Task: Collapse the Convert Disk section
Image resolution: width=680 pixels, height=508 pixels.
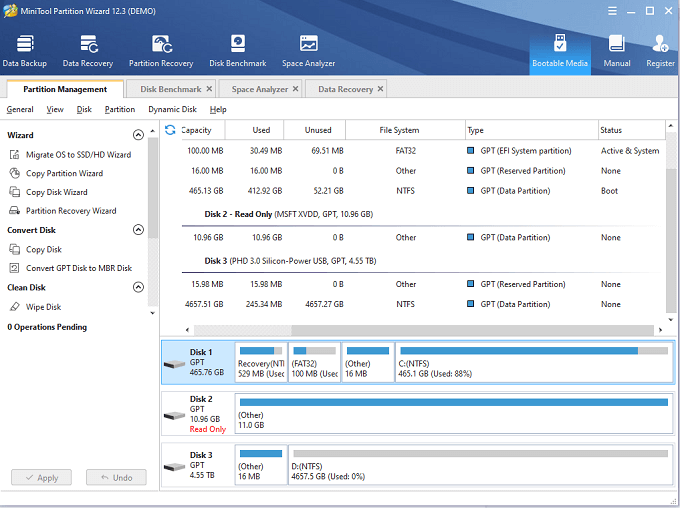Action: click(x=138, y=230)
